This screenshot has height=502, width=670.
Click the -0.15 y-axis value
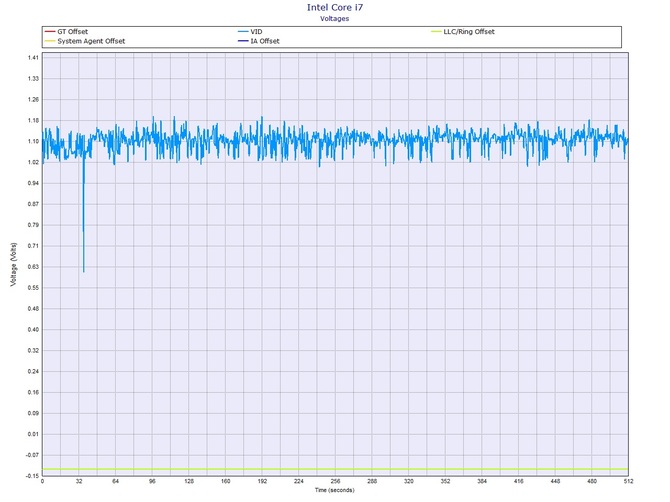click(x=32, y=476)
